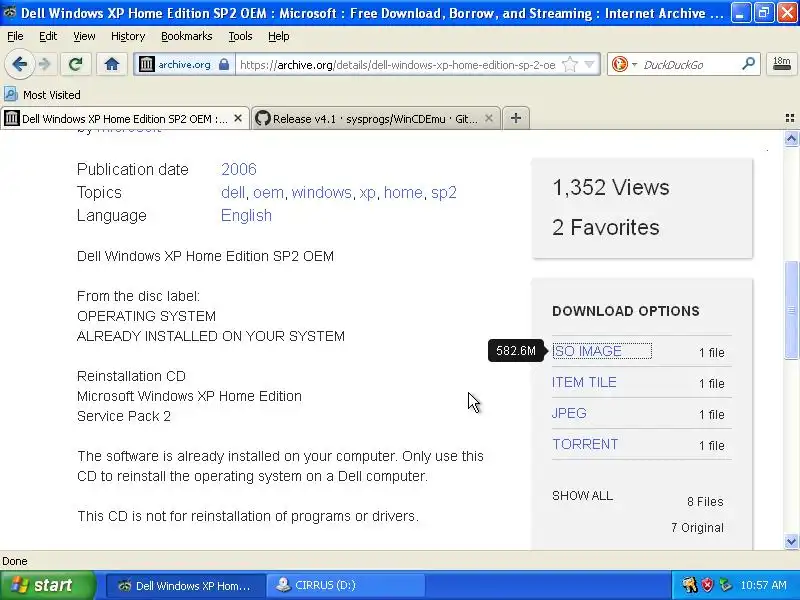Viewport: 800px width, 600px height.
Task: Click the '1,352 Views' text
Action: point(610,188)
